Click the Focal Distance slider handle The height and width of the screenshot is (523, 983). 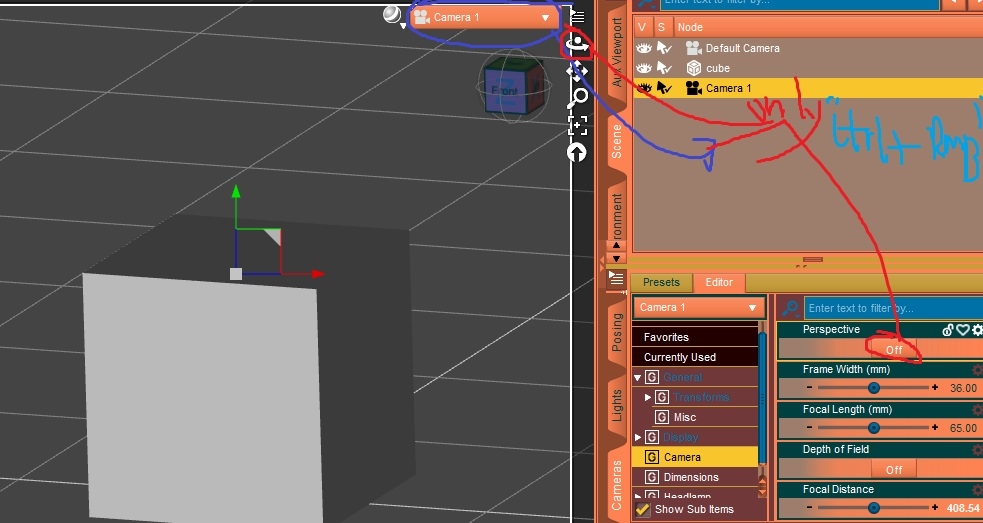(x=874, y=508)
